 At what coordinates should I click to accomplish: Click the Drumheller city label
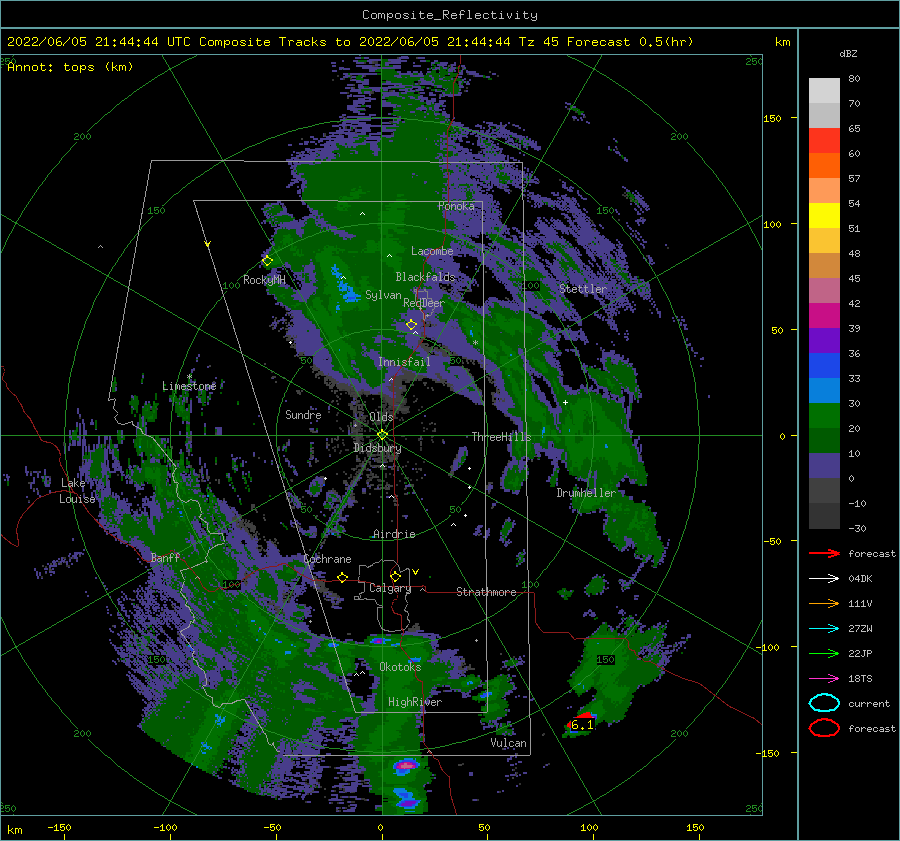586,493
